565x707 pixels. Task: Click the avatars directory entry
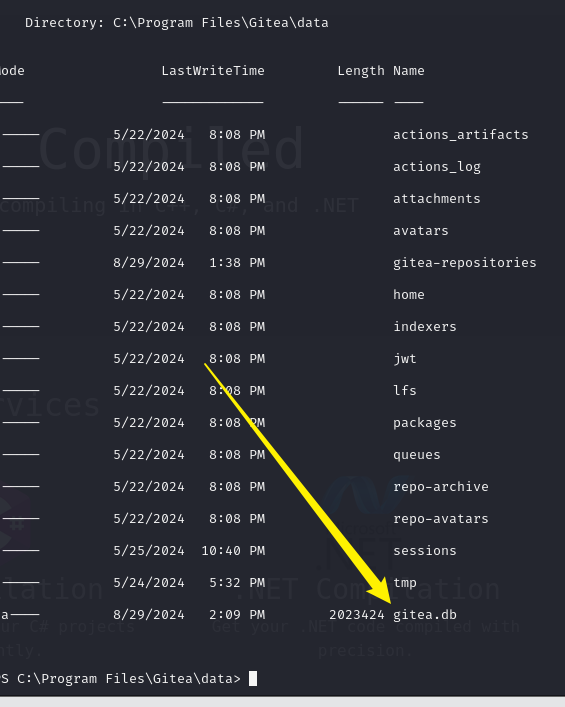[x=421, y=231]
